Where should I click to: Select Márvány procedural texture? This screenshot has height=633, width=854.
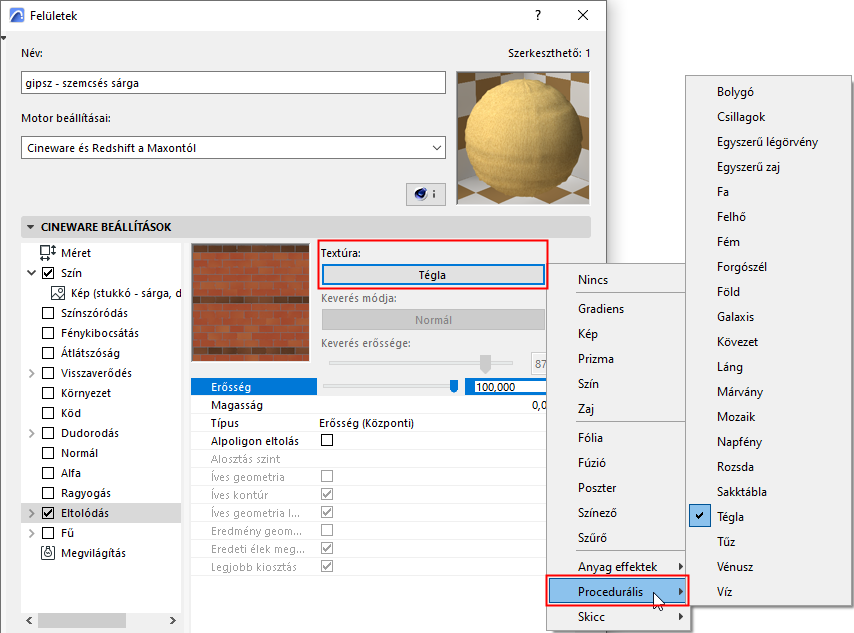[740, 392]
